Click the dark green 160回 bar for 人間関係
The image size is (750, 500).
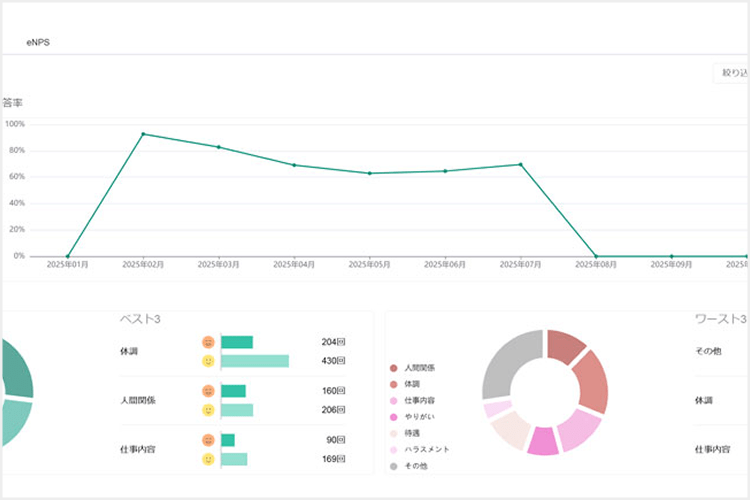point(233,391)
